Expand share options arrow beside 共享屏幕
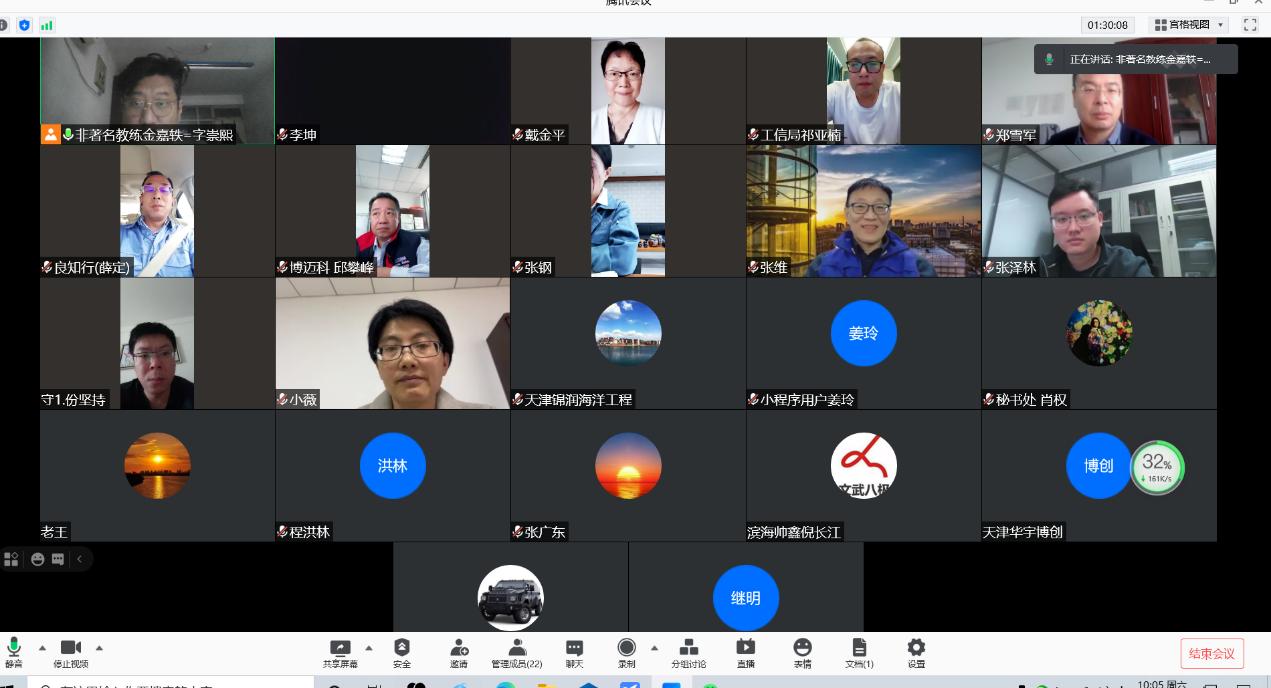The image size is (1271, 688). [x=369, y=647]
